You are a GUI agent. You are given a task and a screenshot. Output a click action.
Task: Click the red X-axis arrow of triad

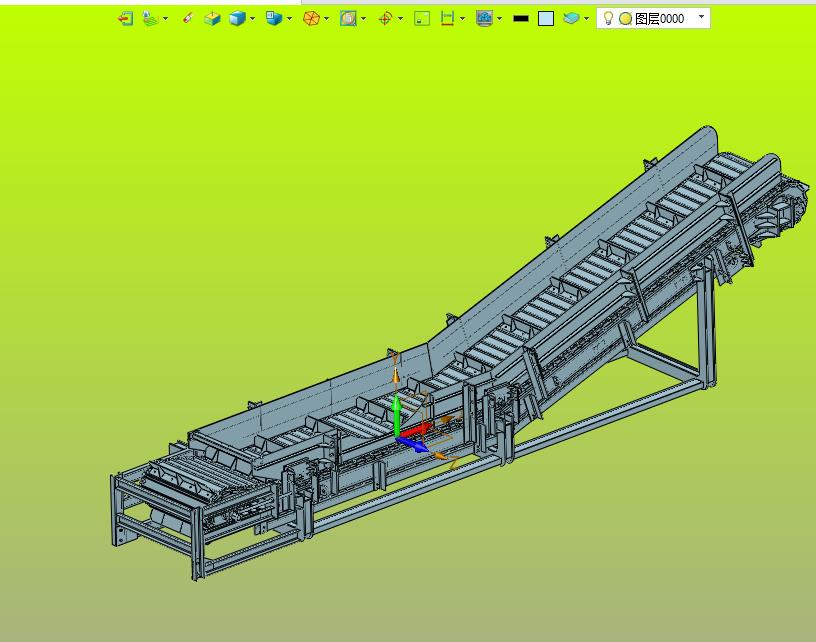(416, 430)
